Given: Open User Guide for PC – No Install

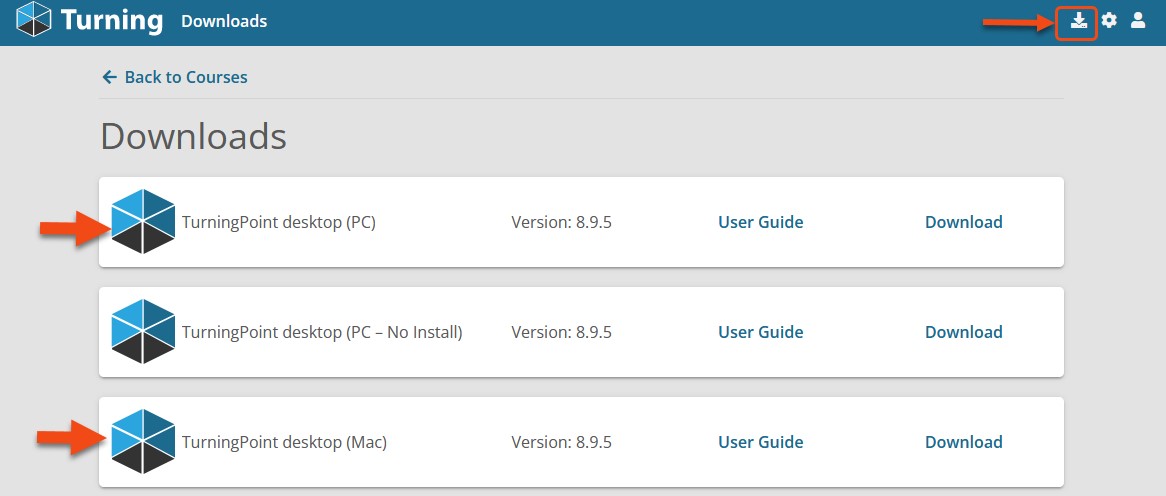Looking at the screenshot, I should tap(761, 332).
